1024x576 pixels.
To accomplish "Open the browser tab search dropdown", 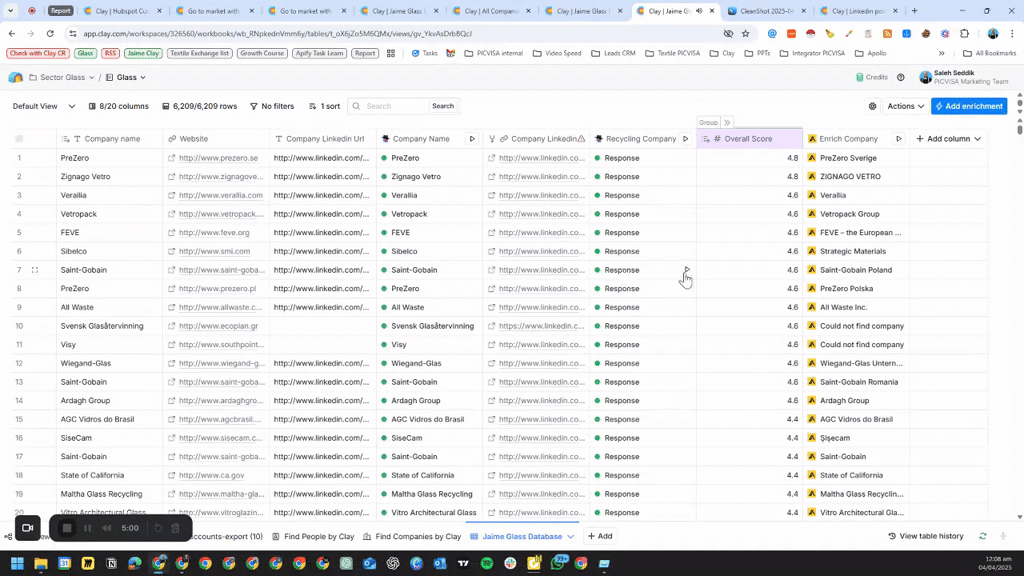I will coord(10,11).
